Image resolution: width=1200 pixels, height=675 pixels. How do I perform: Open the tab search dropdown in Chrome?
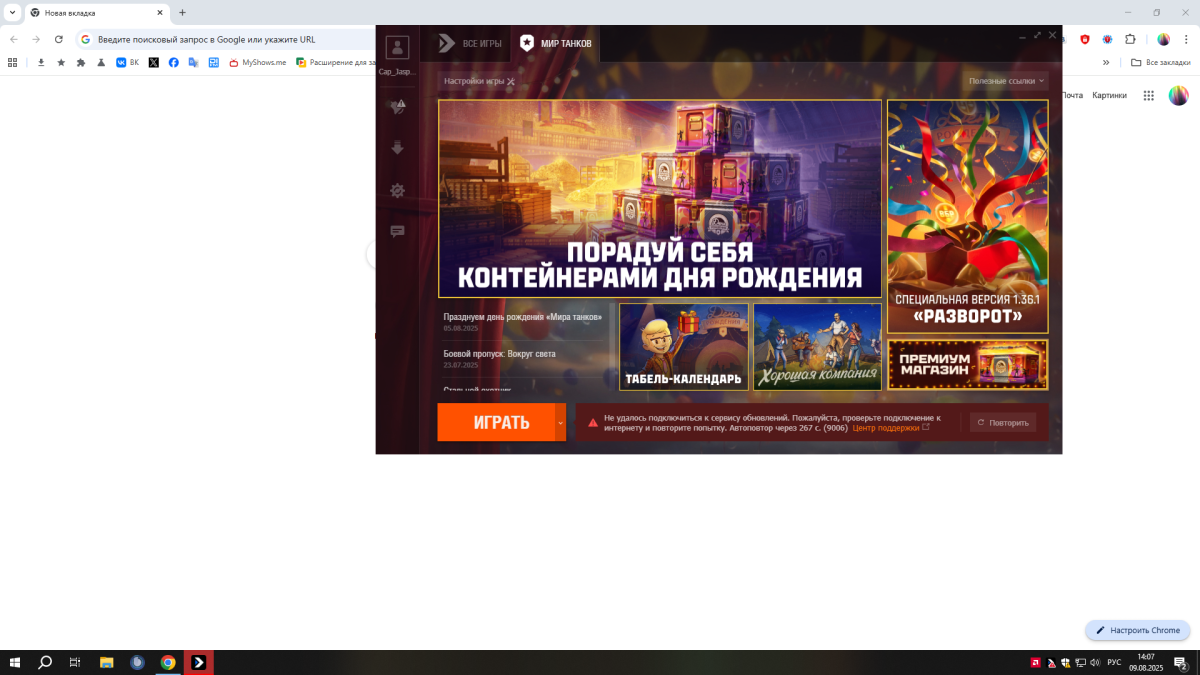[12, 13]
